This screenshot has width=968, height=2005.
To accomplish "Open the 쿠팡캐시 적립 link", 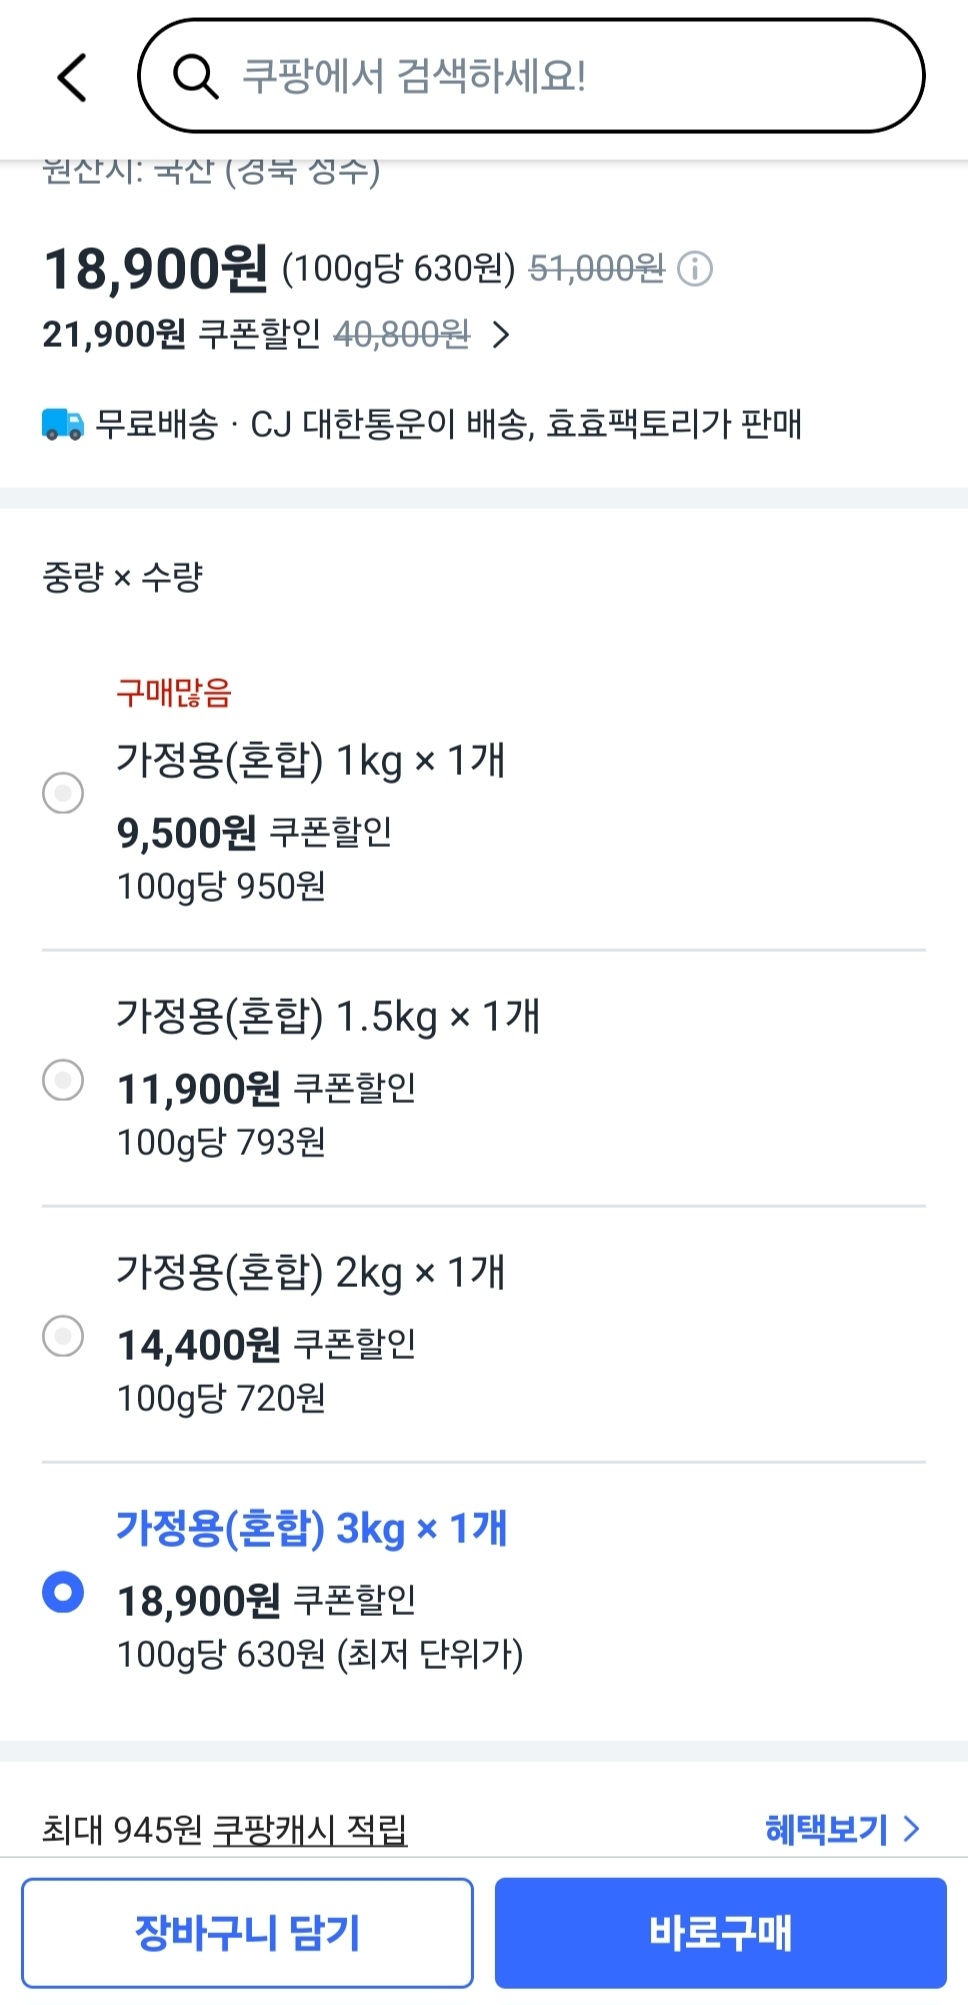I will tap(310, 1830).
